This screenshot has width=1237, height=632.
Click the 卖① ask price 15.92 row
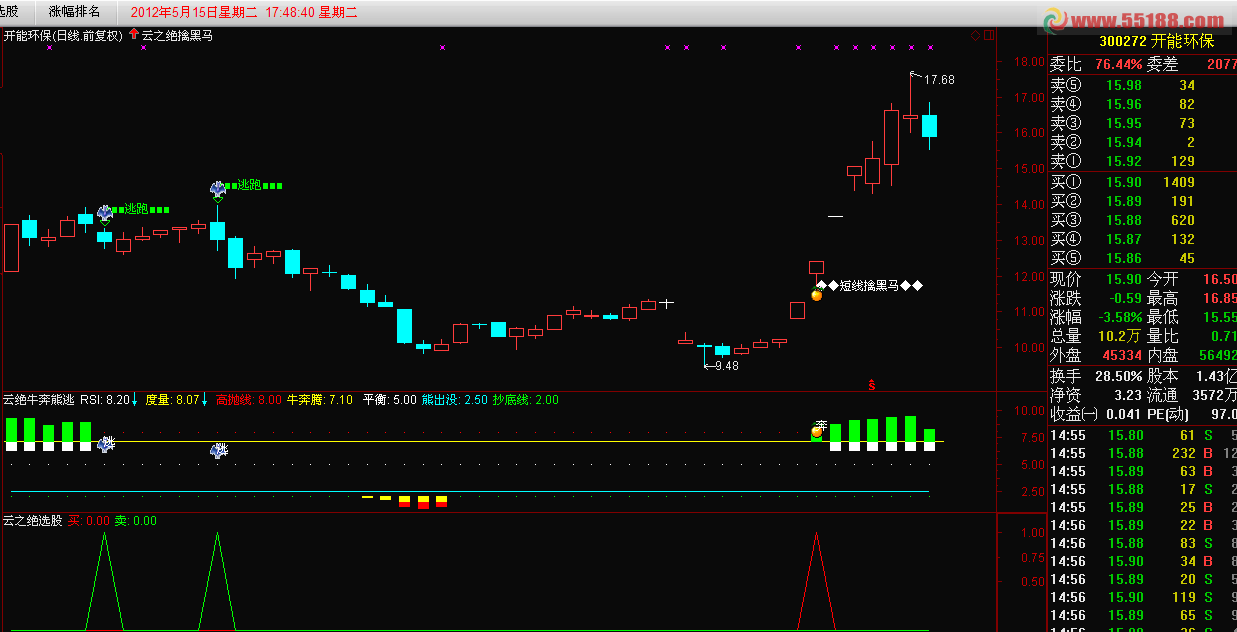(x=1142, y=161)
